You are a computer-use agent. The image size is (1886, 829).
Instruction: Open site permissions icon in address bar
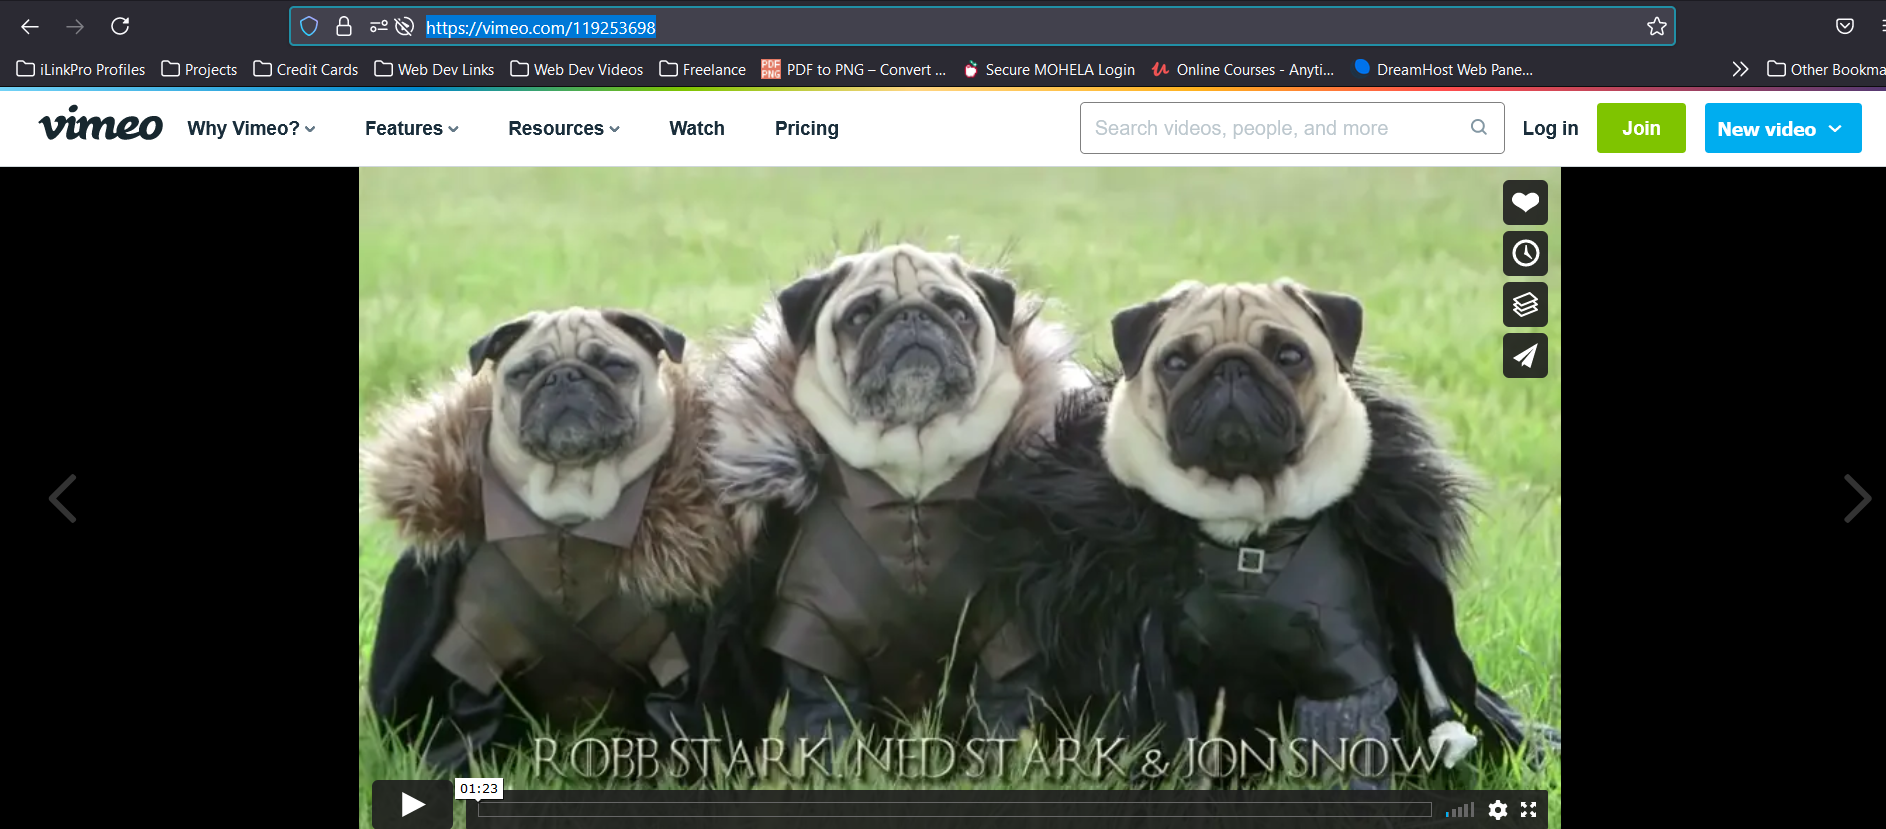click(x=379, y=26)
